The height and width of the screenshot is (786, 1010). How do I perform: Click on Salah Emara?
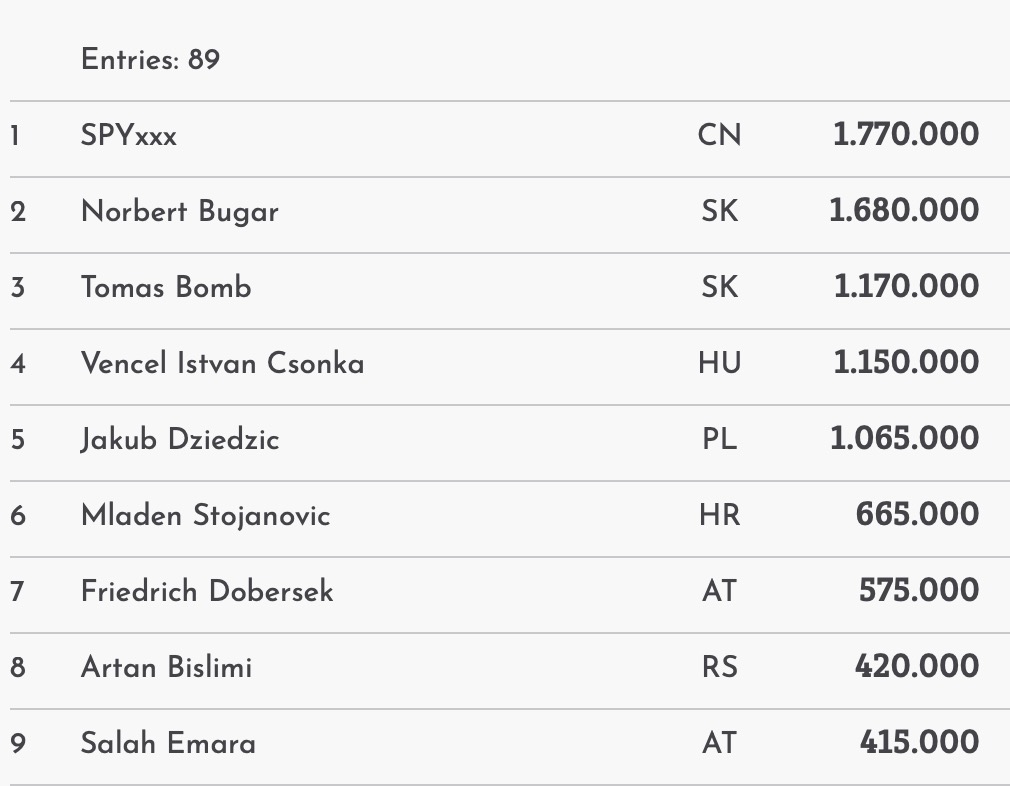coord(168,743)
